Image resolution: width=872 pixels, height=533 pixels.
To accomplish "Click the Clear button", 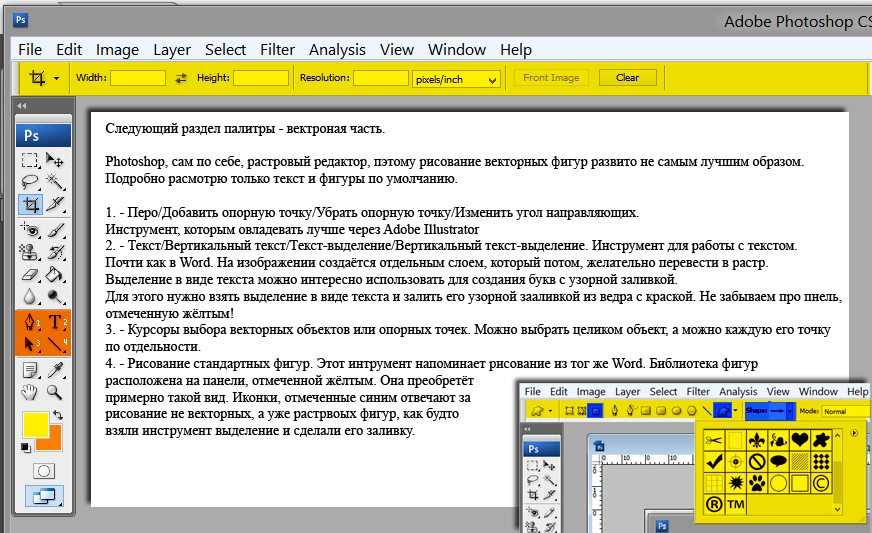I will tap(627, 78).
